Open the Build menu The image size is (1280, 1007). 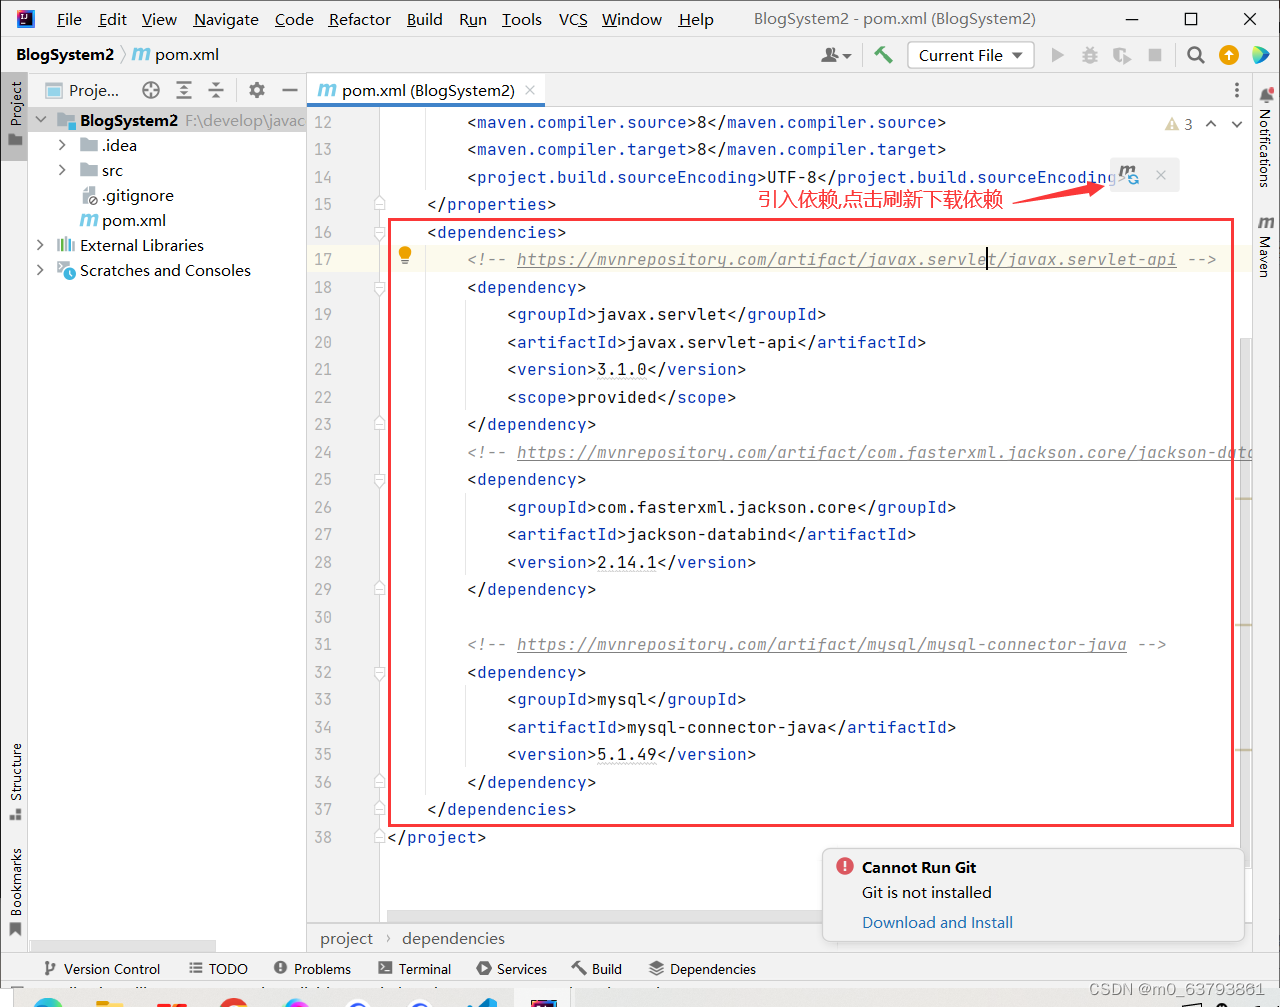point(424,19)
